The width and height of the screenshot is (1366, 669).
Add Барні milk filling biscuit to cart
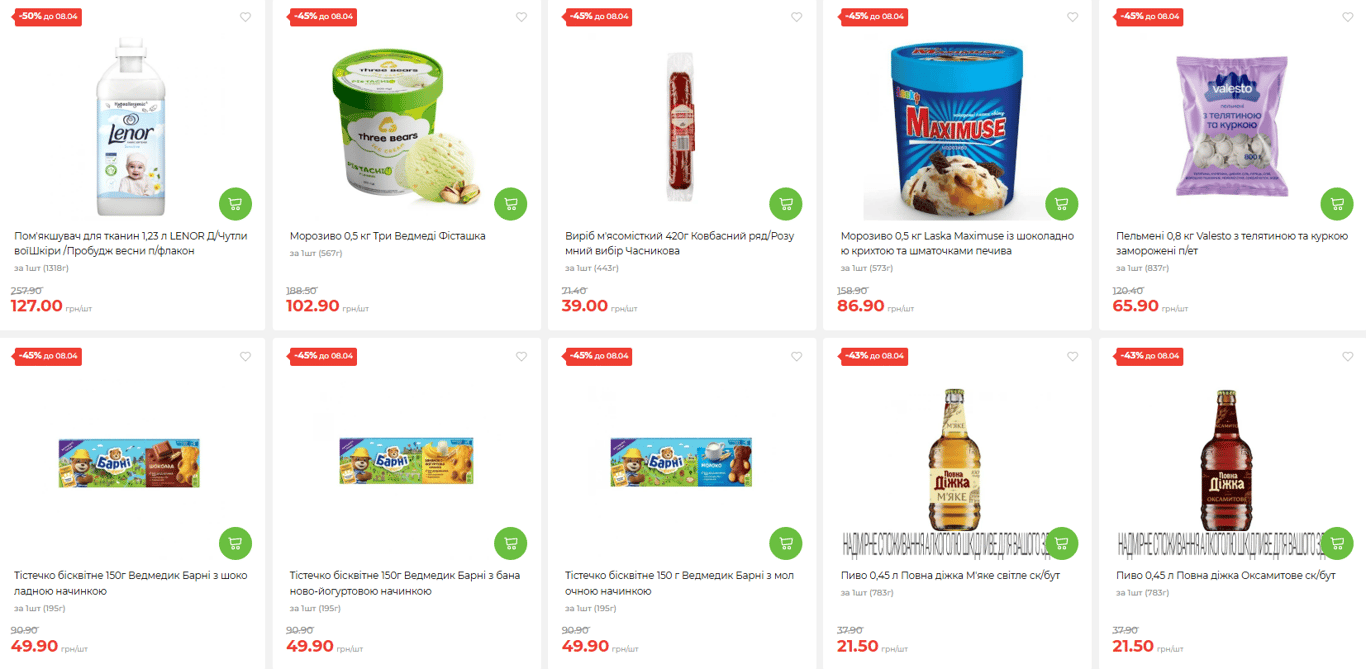[x=786, y=543]
